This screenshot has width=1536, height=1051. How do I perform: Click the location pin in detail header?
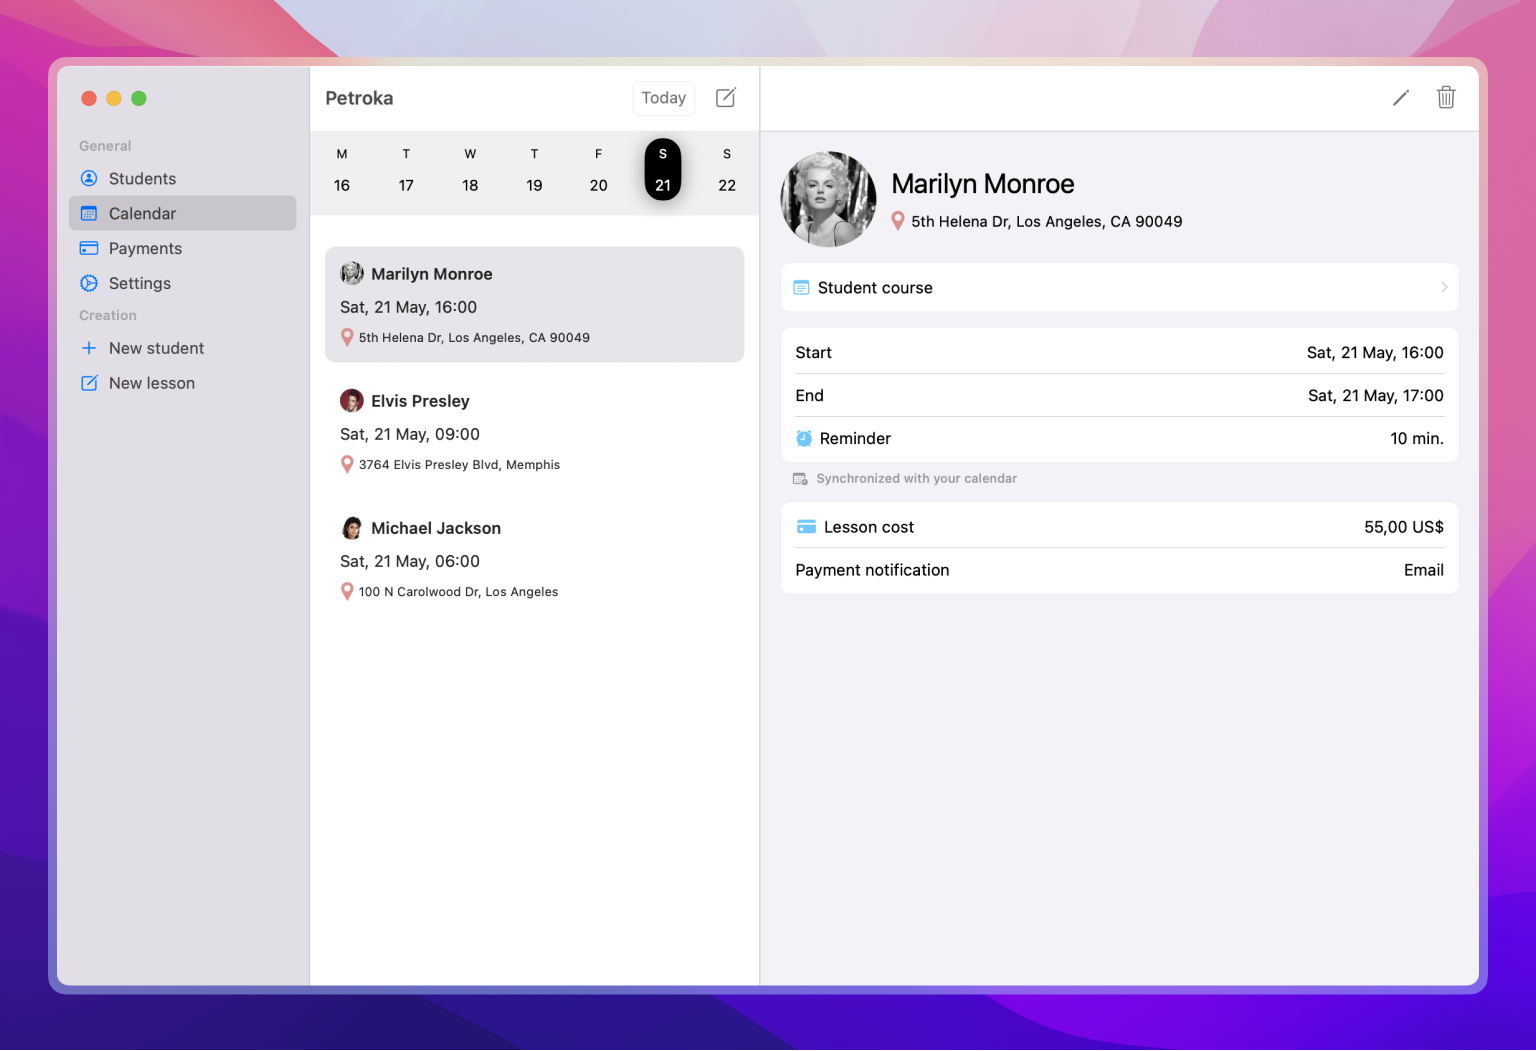tap(898, 221)
